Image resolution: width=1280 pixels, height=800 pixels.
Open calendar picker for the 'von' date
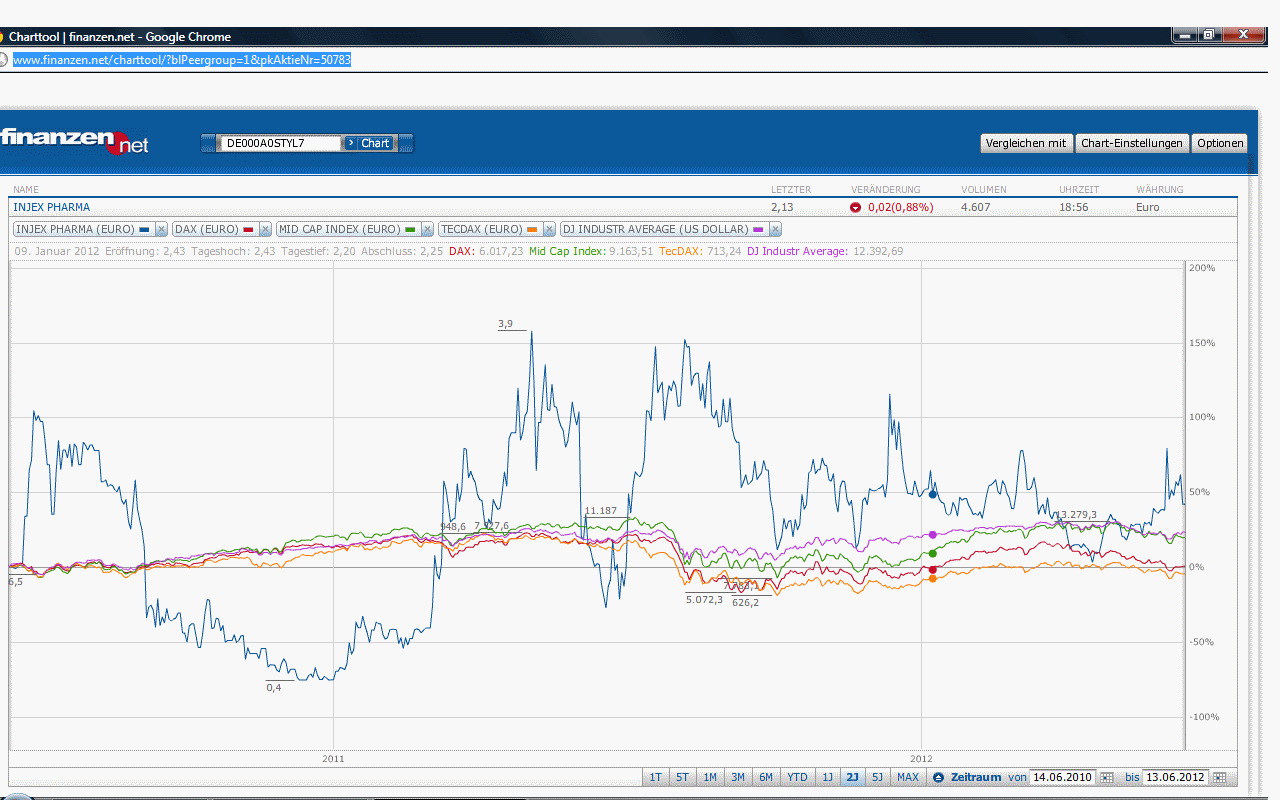tap(1106, 777)
